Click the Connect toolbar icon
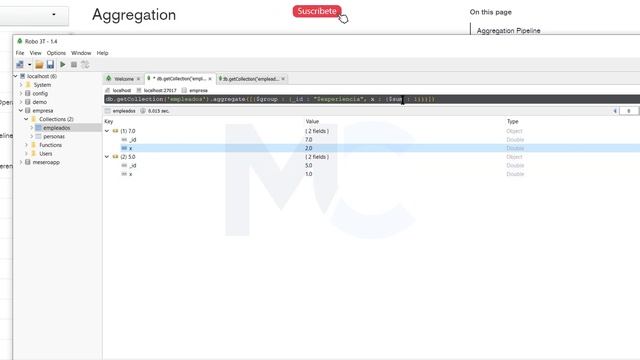This screenshot has width=640, height=360. pos(20,64)
